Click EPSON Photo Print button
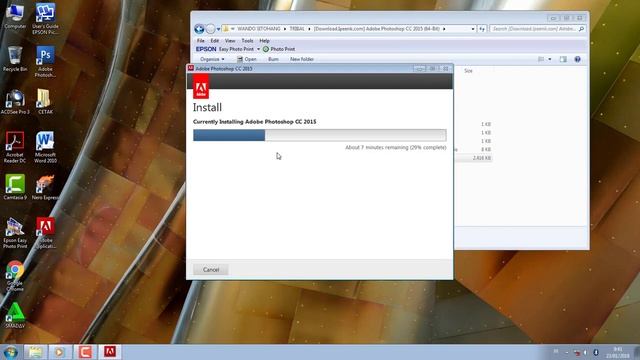640x360 pixels. pos(279,49)
